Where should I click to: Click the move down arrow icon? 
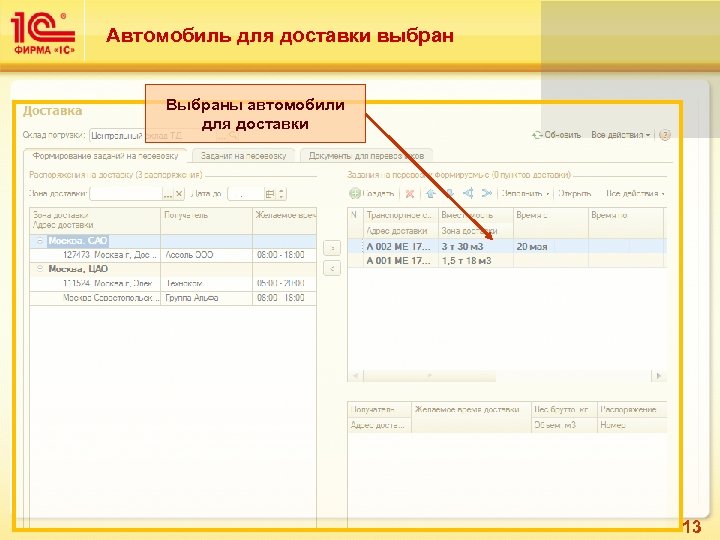(450, 193)
